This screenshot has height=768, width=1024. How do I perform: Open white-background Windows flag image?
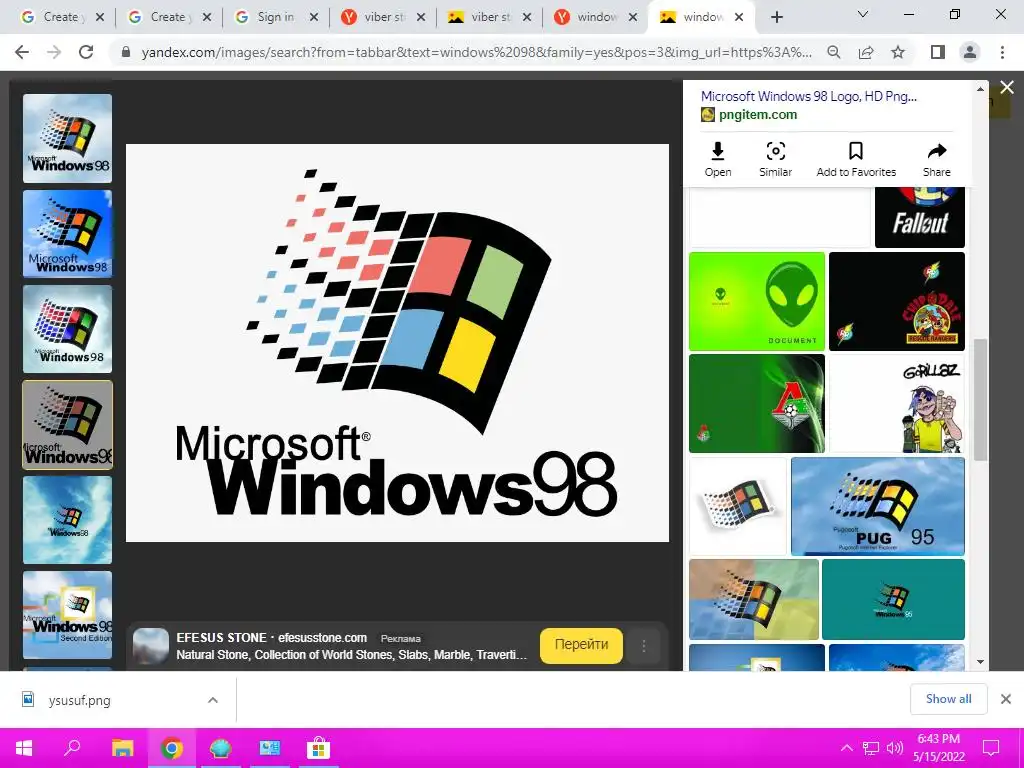(738, 506)
